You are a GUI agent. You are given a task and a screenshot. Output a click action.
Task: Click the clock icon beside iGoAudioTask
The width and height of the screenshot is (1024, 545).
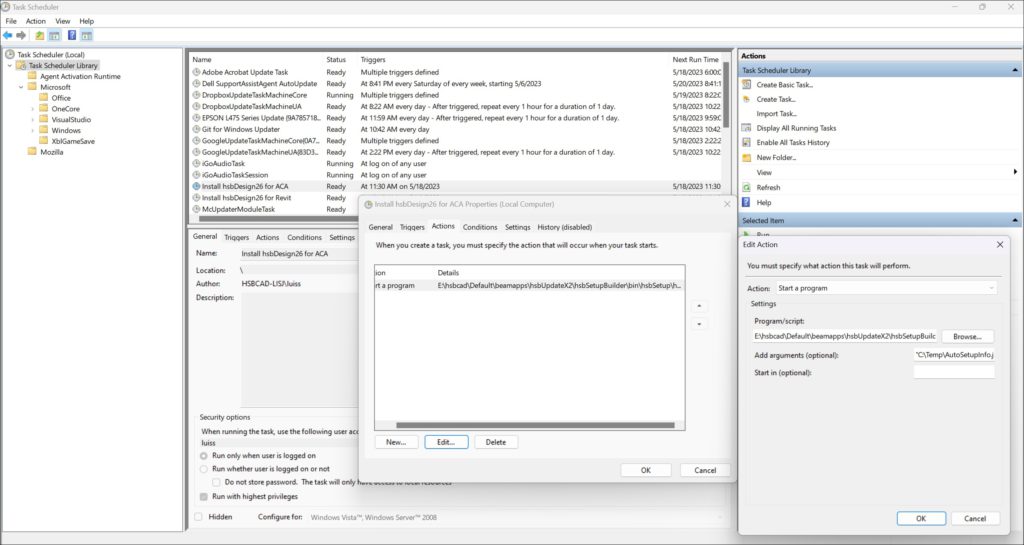(197, 163)
